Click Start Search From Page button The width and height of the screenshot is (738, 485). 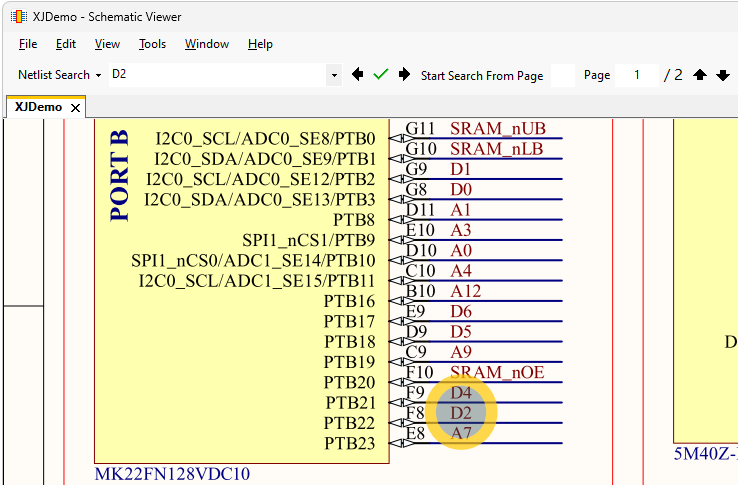pos(482,75)
